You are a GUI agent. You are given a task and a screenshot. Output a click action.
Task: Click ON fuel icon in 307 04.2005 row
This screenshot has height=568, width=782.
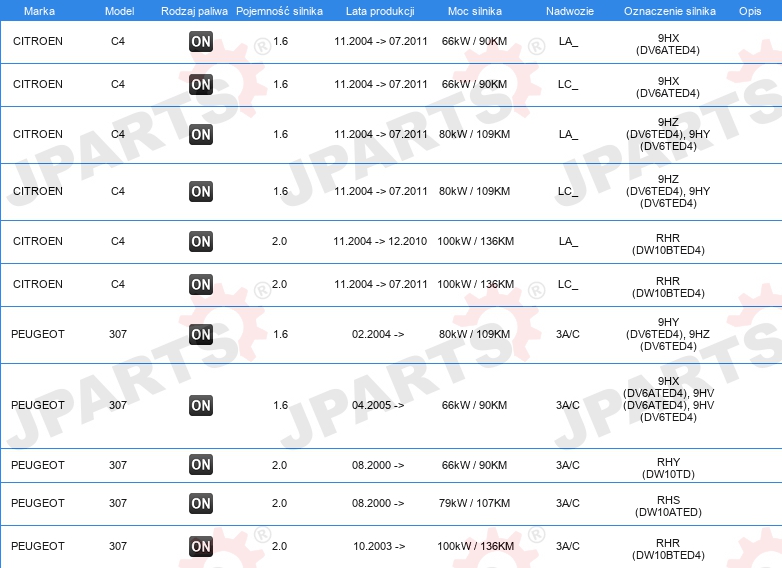pyautogui.click(x=201, y=405)
